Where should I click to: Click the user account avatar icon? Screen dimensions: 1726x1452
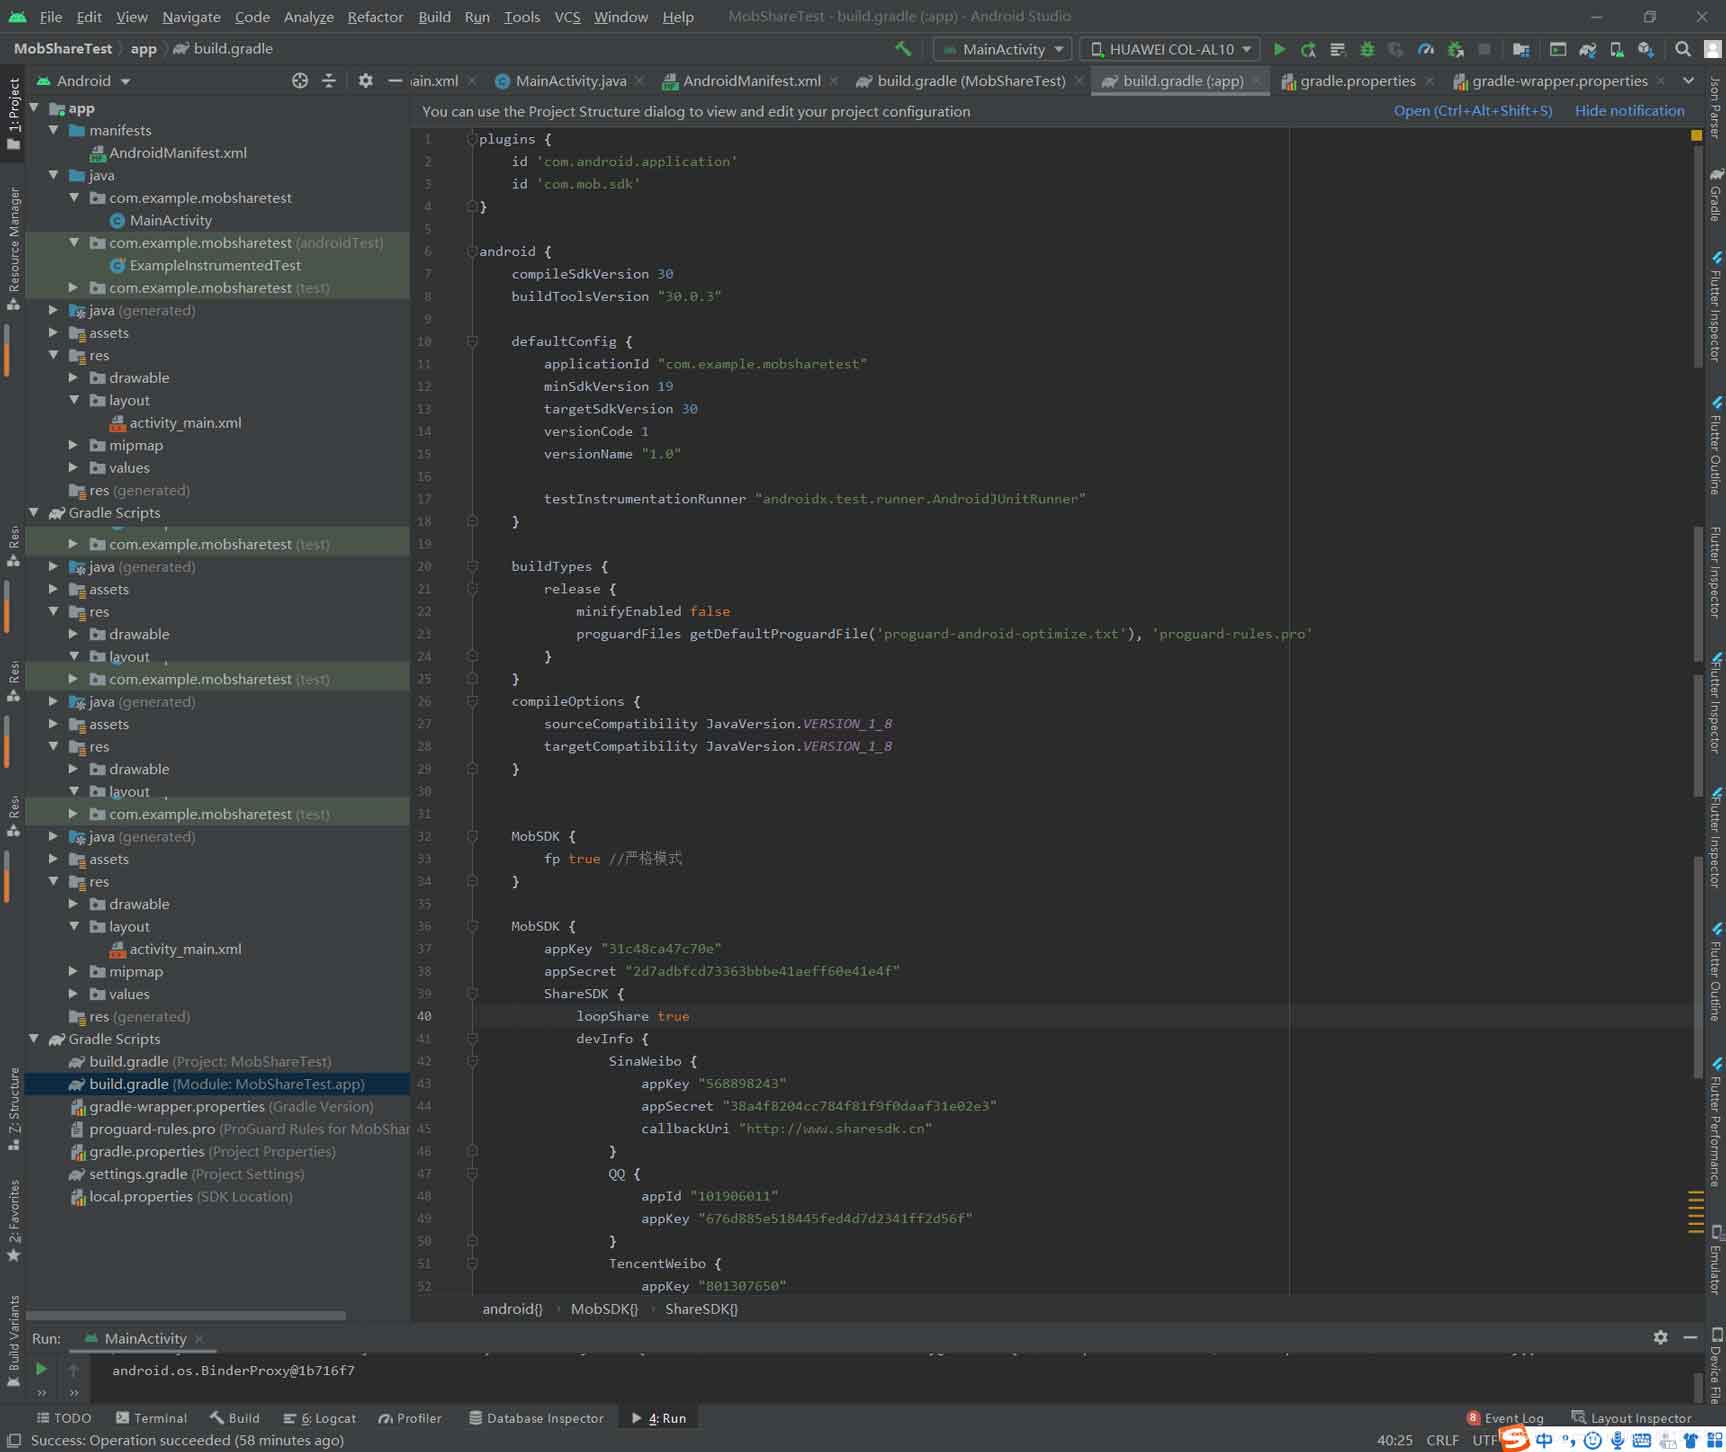1713,49
